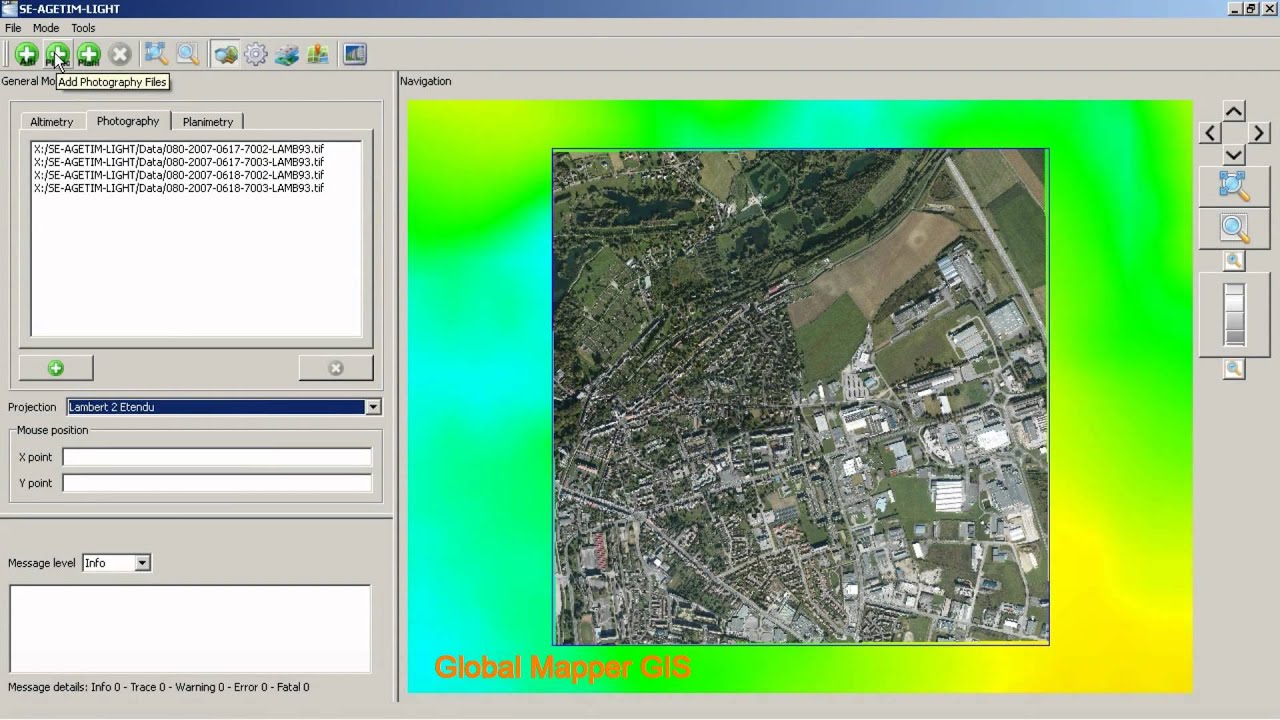Click the Add Altimetry Files toolbar icon
1280x720 pixels.
(27, 54)
